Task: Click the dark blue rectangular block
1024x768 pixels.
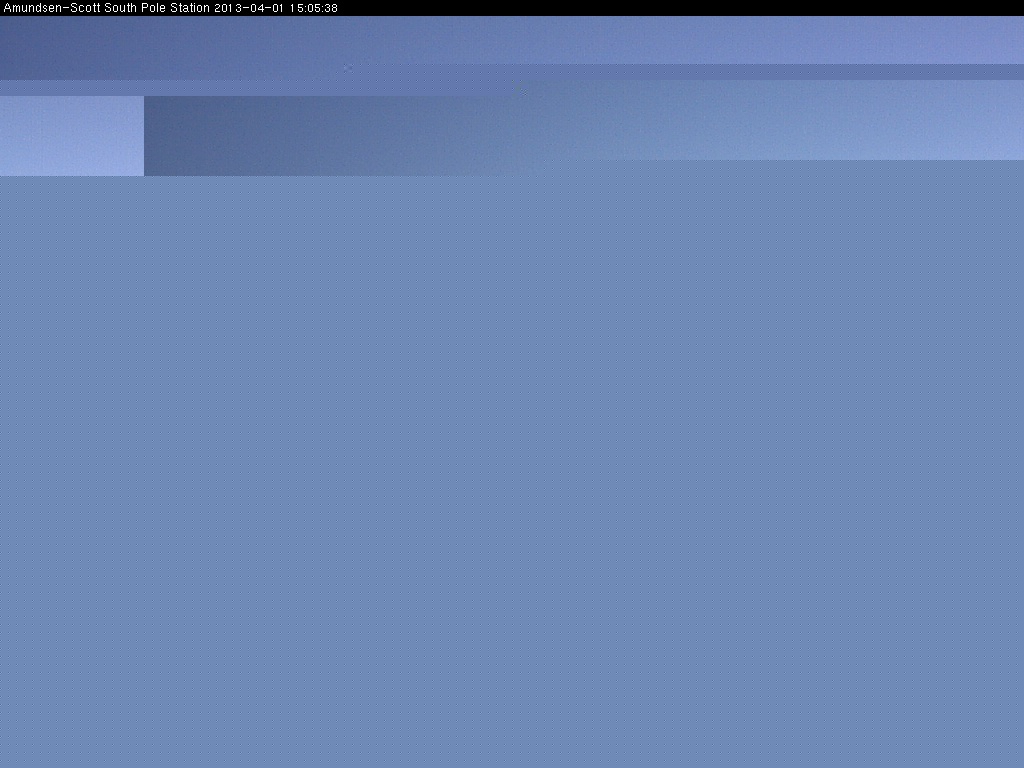Action: tap(300, 136)
